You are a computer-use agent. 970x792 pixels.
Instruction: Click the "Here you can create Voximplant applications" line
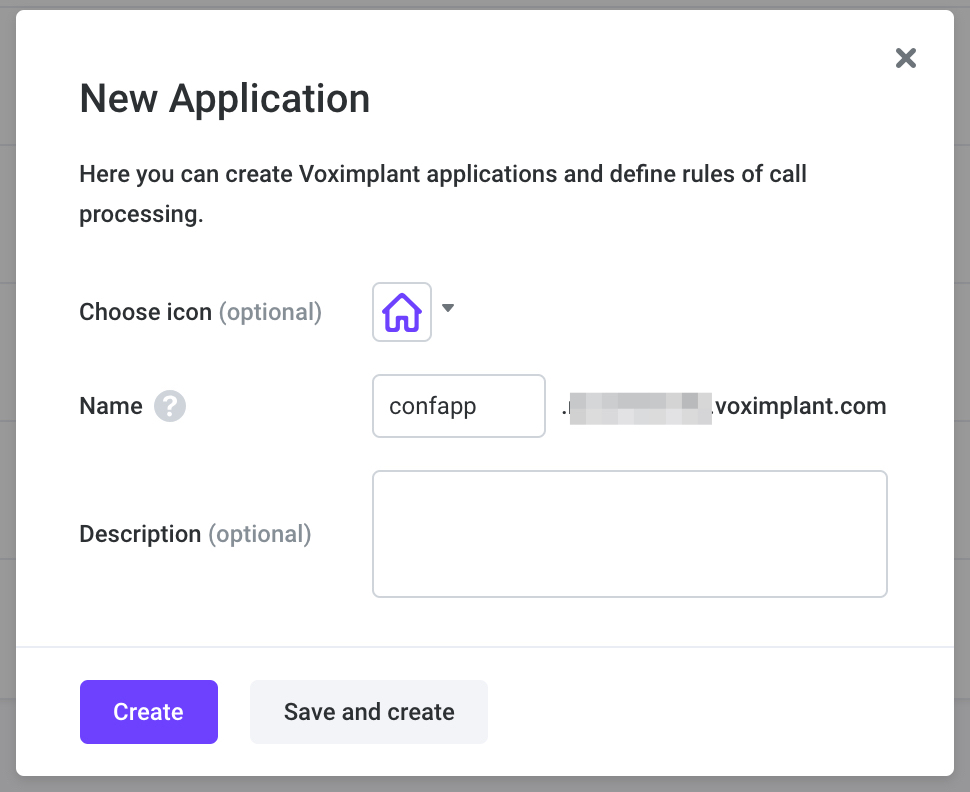tap(443, 174)
